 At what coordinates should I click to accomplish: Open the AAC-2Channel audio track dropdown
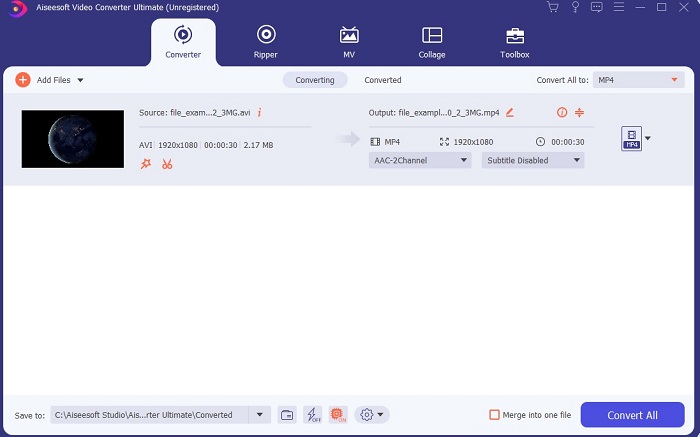click(x=420, y=160)
